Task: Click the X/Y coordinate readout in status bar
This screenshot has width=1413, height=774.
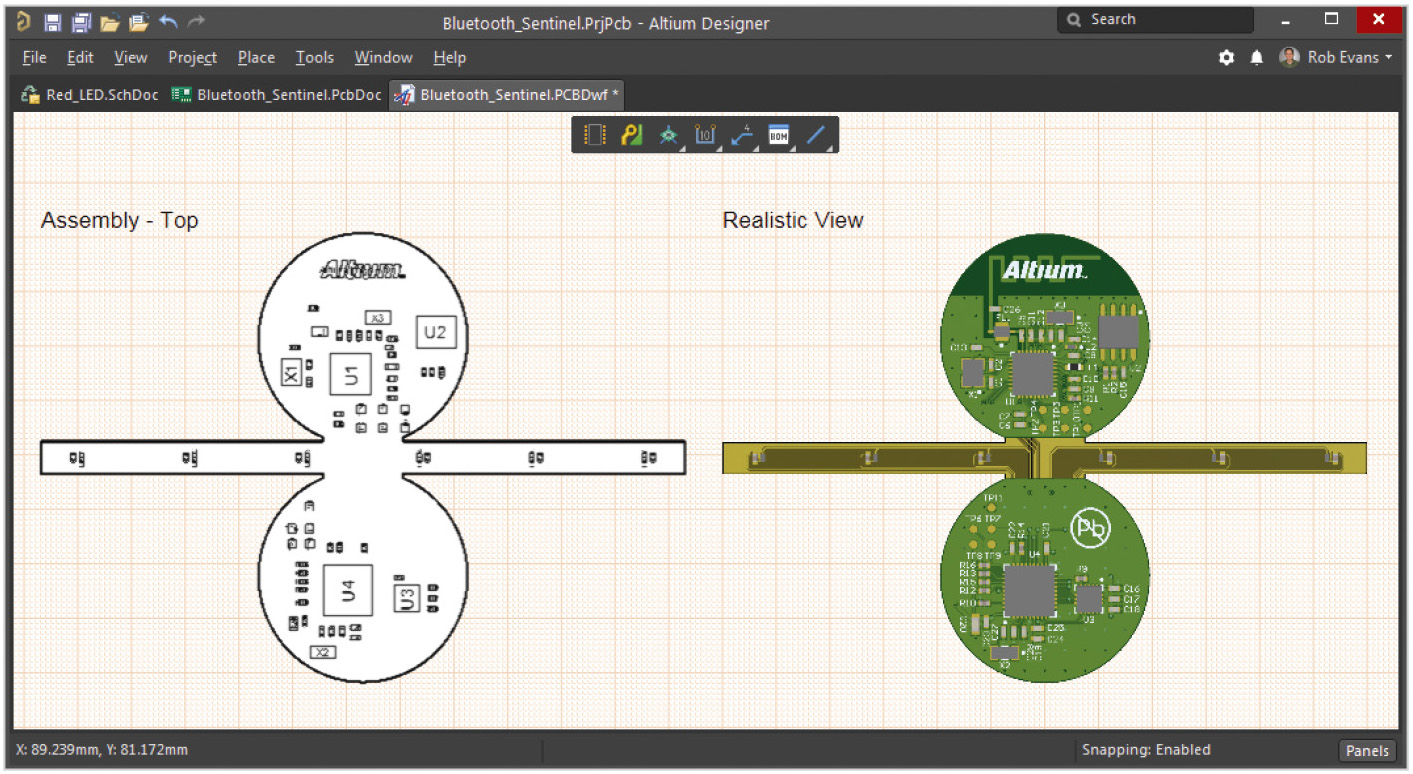Action: (102, 750)
